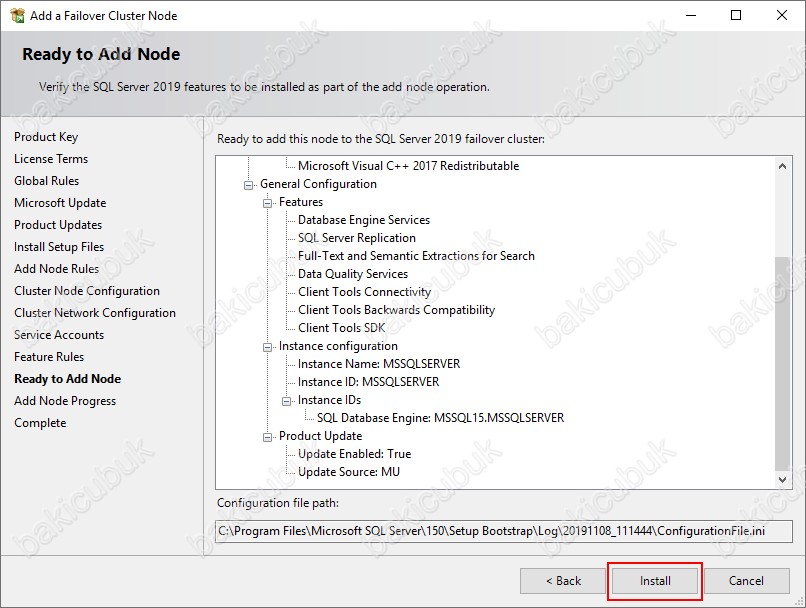Select Client Tools Connectivity row

click(x=364, y=292)
